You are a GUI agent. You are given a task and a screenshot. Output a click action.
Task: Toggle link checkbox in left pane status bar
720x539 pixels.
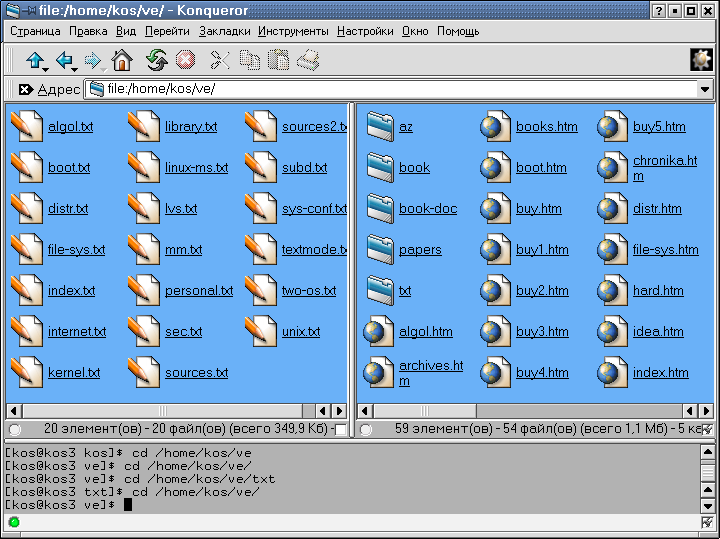tap(340, 430)
